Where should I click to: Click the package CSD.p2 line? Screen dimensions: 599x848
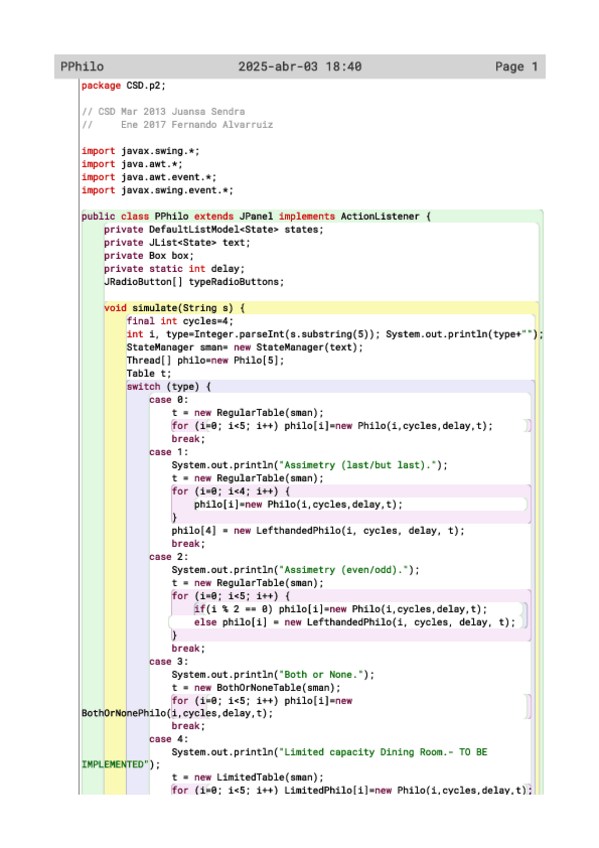click(123, 85)
